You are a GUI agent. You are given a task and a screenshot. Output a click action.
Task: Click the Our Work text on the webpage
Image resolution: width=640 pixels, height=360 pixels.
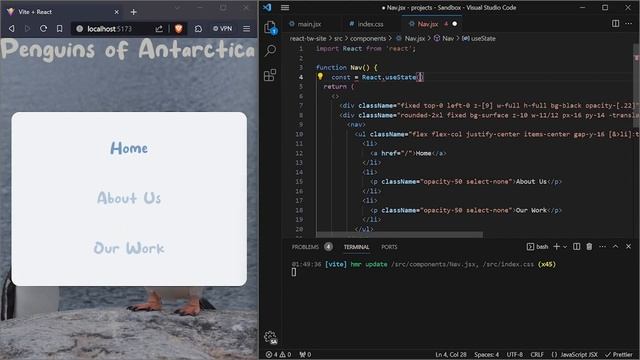pos(129,248)
